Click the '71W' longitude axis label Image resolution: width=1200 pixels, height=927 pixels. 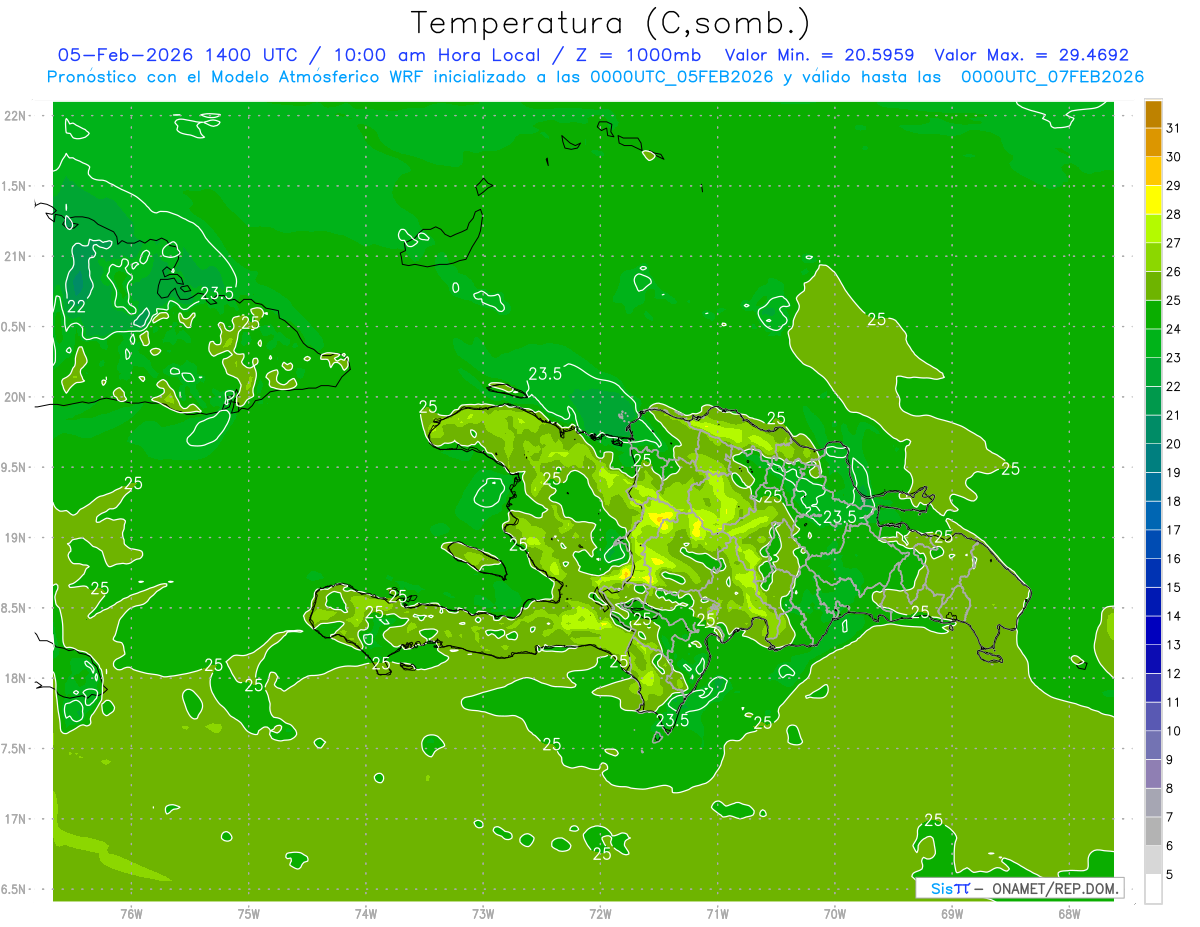coord(717,913)
